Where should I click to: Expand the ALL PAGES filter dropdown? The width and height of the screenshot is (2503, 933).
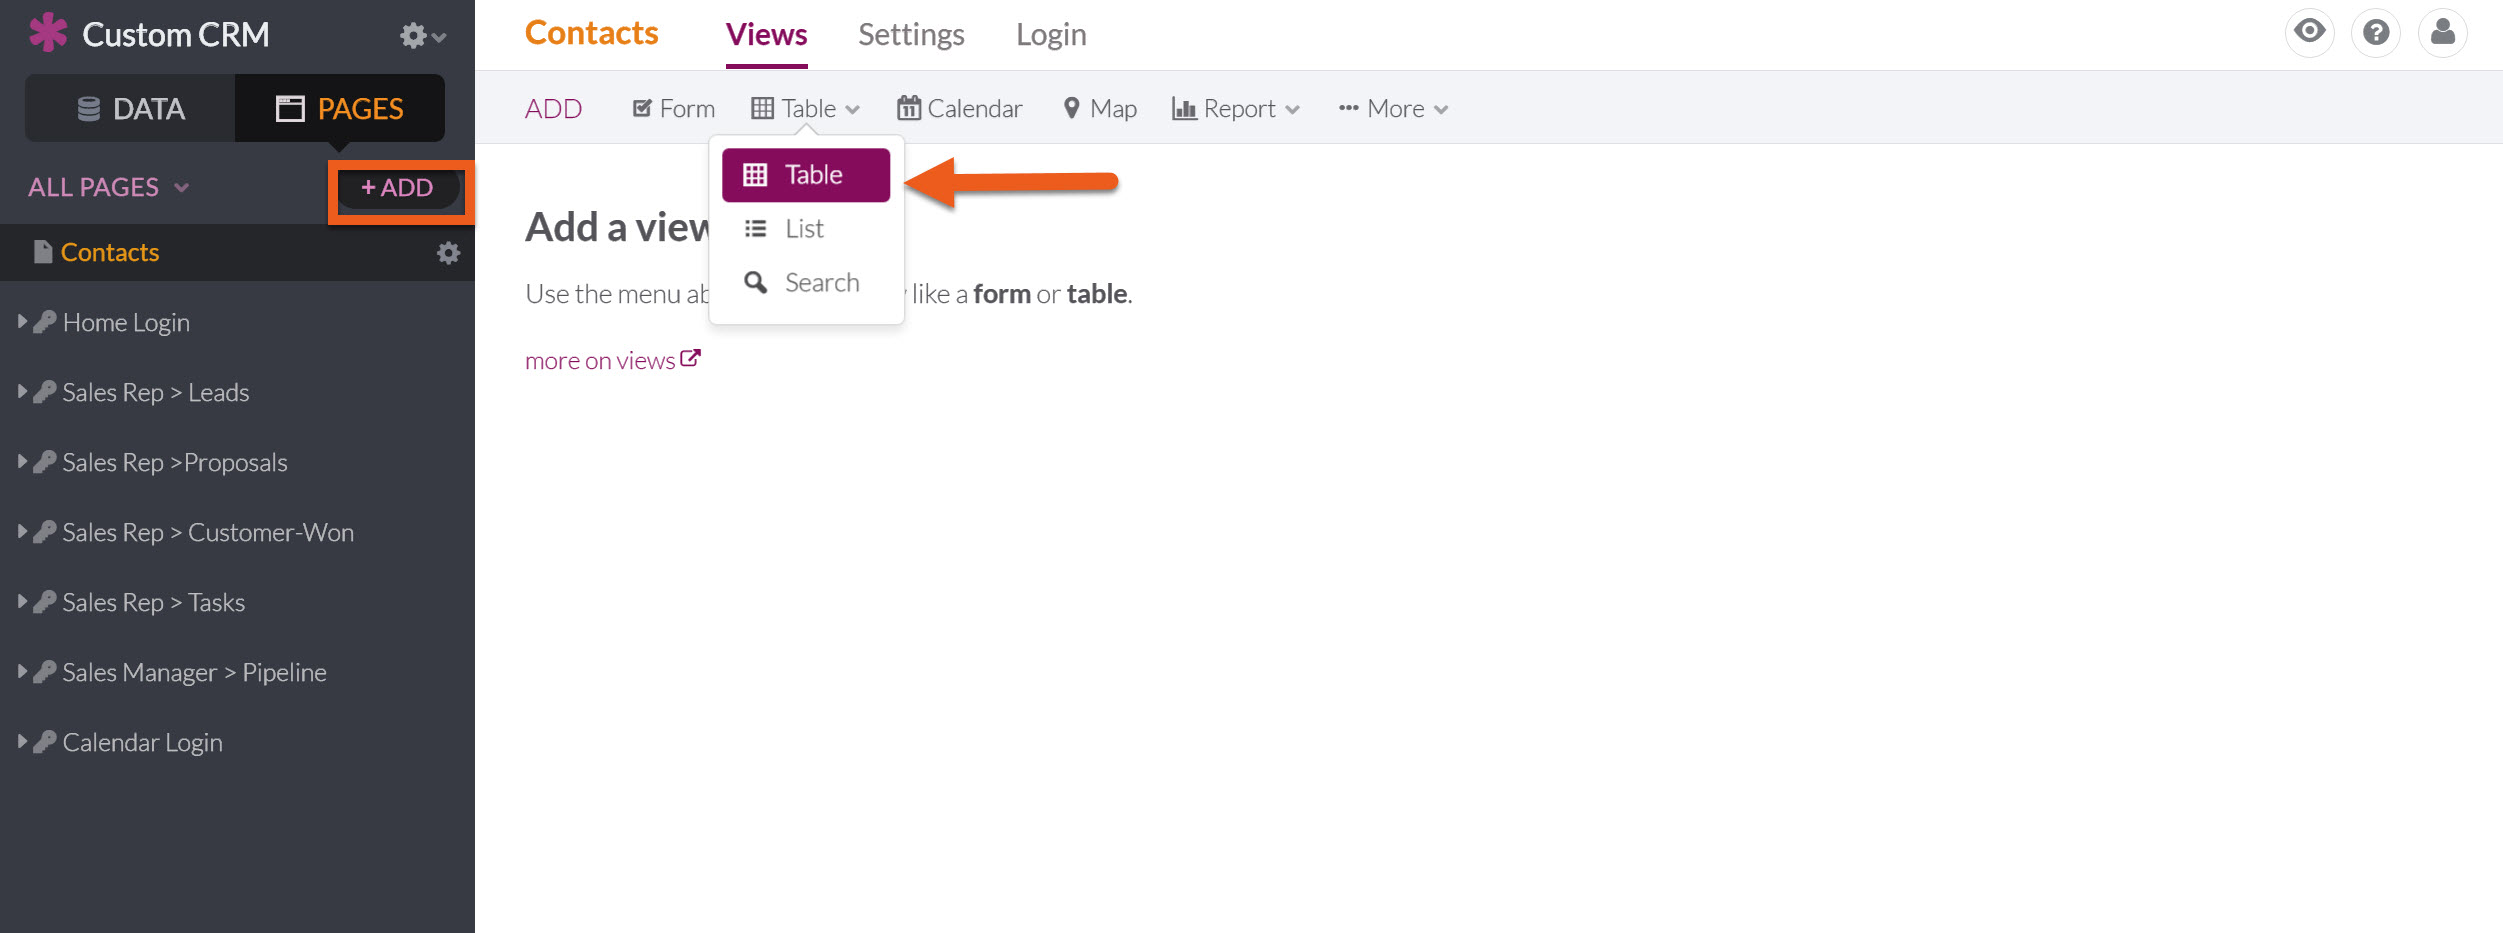pyautogui.click(x=108, y=187)
